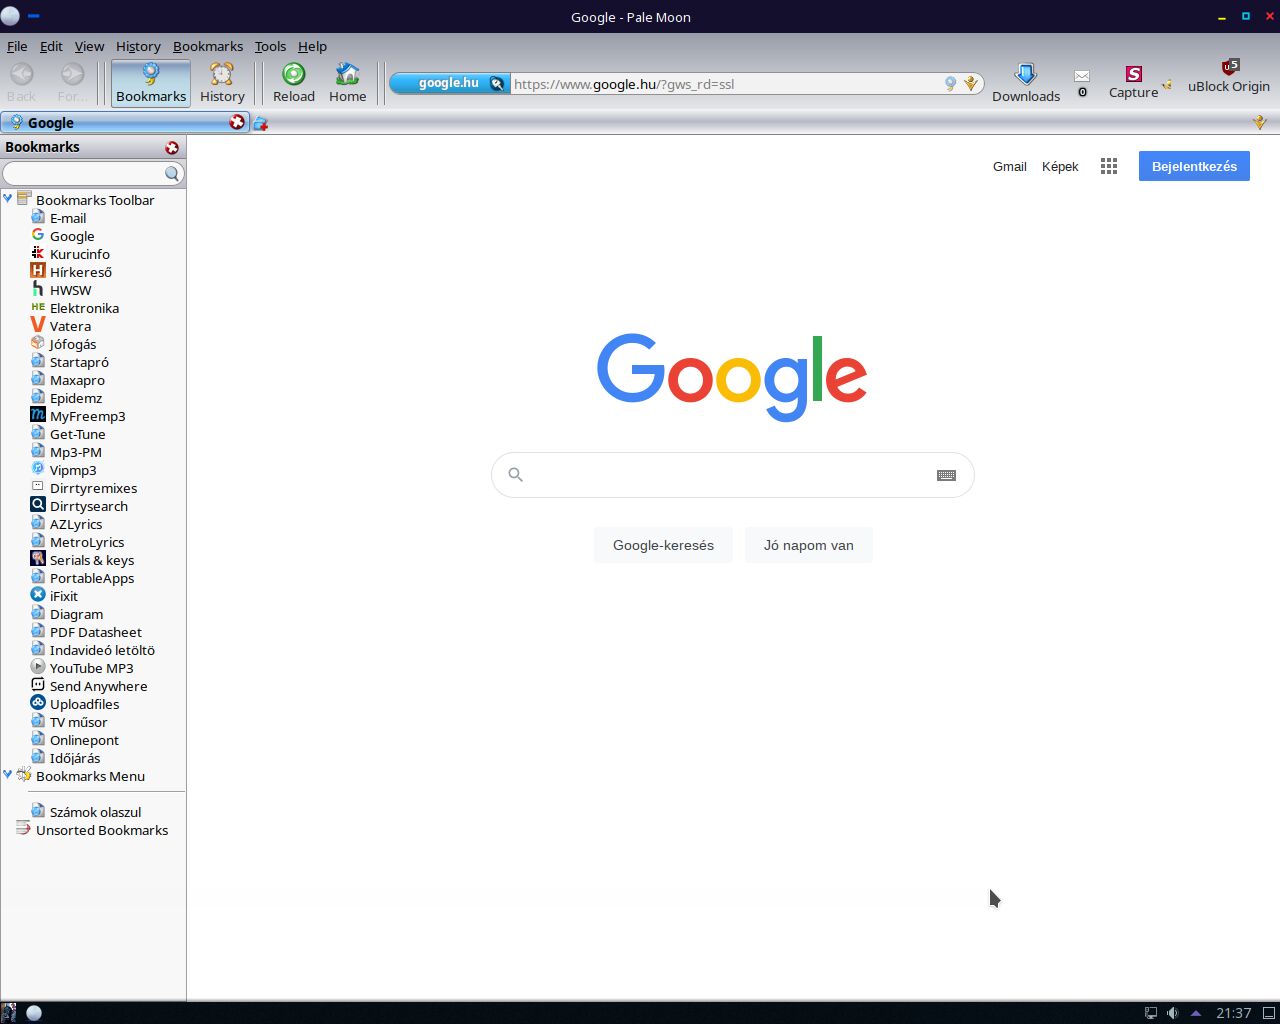Viewport: 1280px width, 1024px height.
Task: Reload the current page
Action: coord(294,82)
